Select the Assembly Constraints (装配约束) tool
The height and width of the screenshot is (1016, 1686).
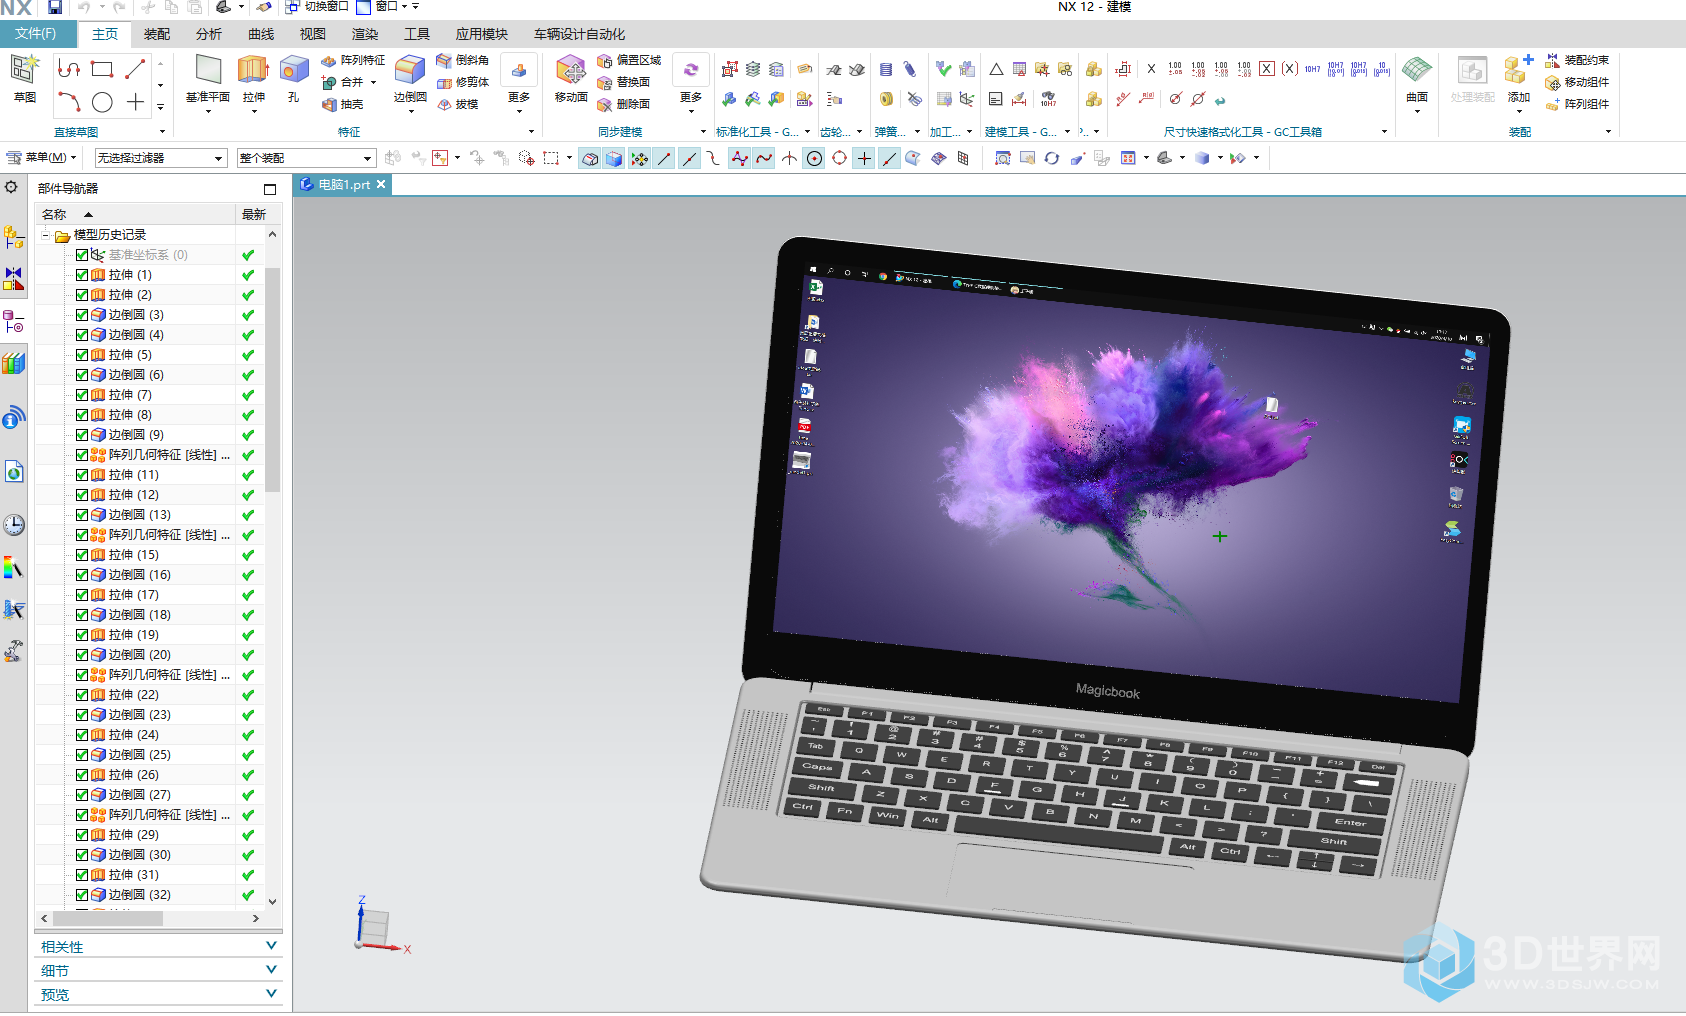1577,60
